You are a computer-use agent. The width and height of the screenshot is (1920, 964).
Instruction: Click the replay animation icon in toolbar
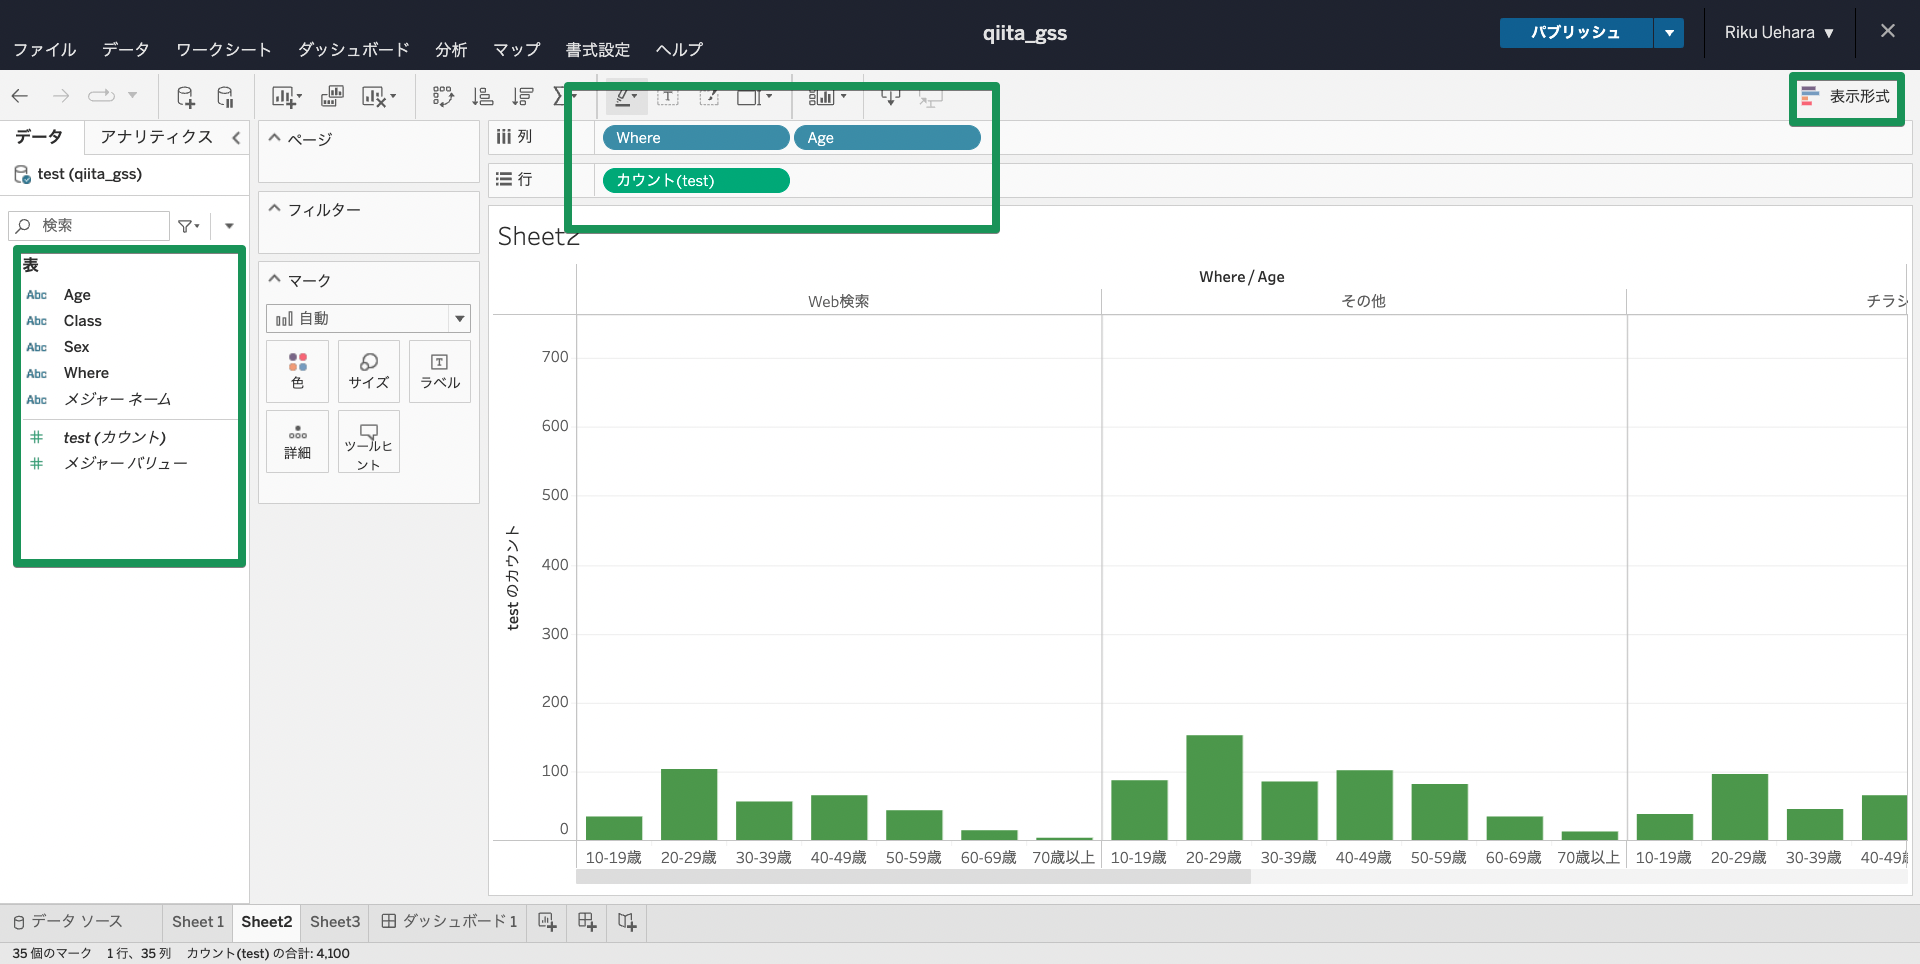(x=101, y=96)
